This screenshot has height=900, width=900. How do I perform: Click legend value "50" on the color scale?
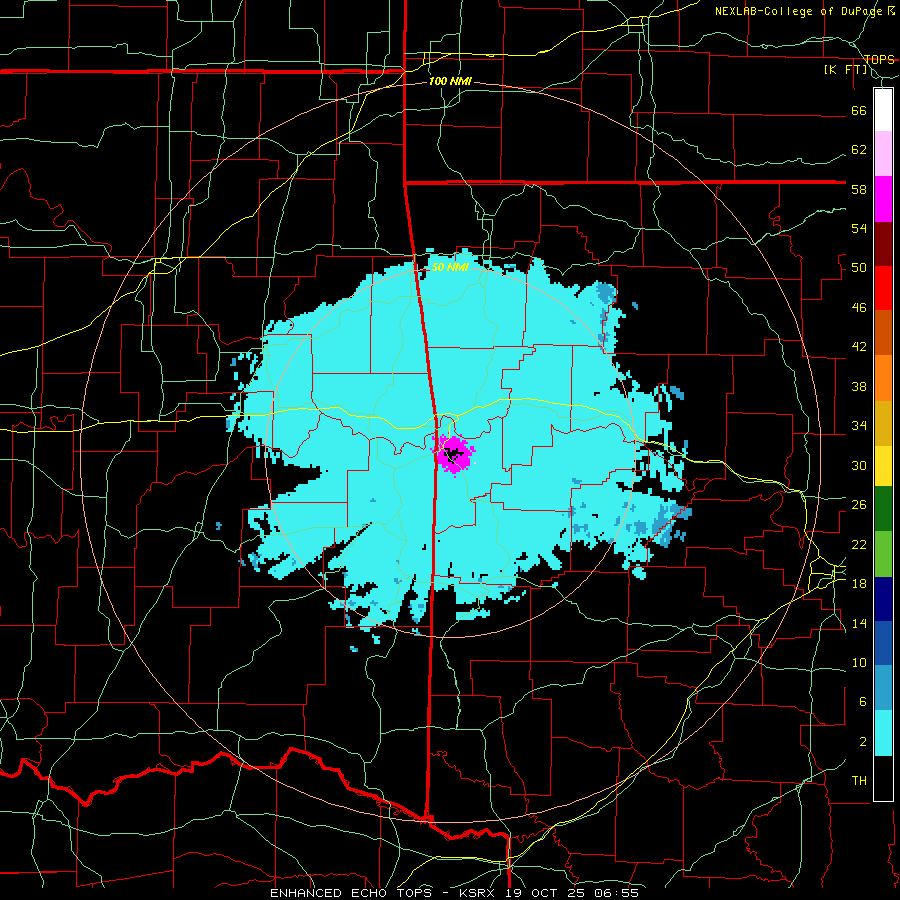(x=859, y=268)
